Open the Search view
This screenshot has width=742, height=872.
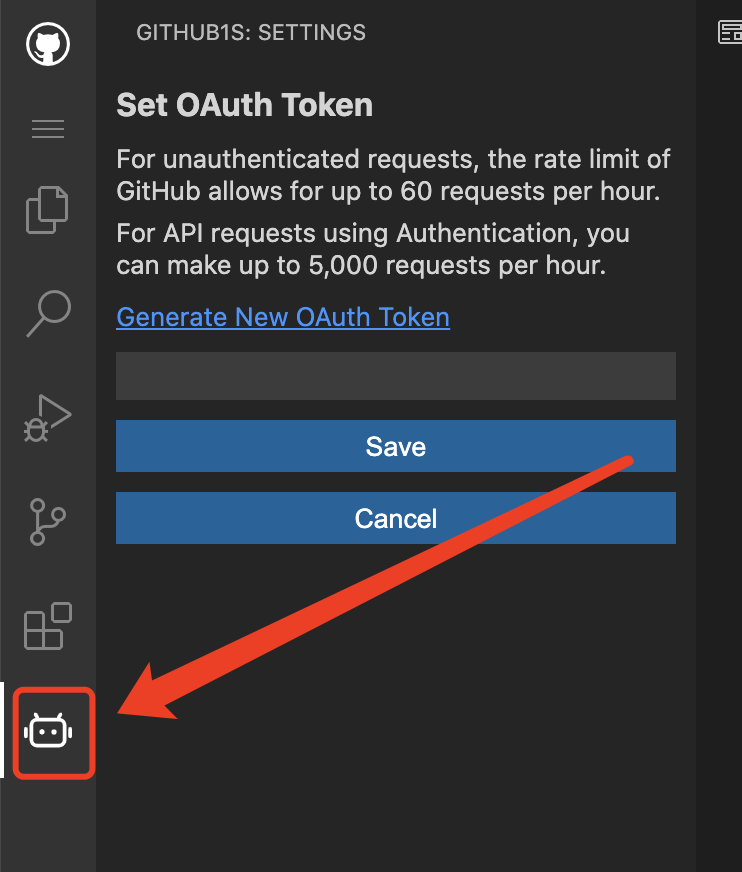coord(47,313)
